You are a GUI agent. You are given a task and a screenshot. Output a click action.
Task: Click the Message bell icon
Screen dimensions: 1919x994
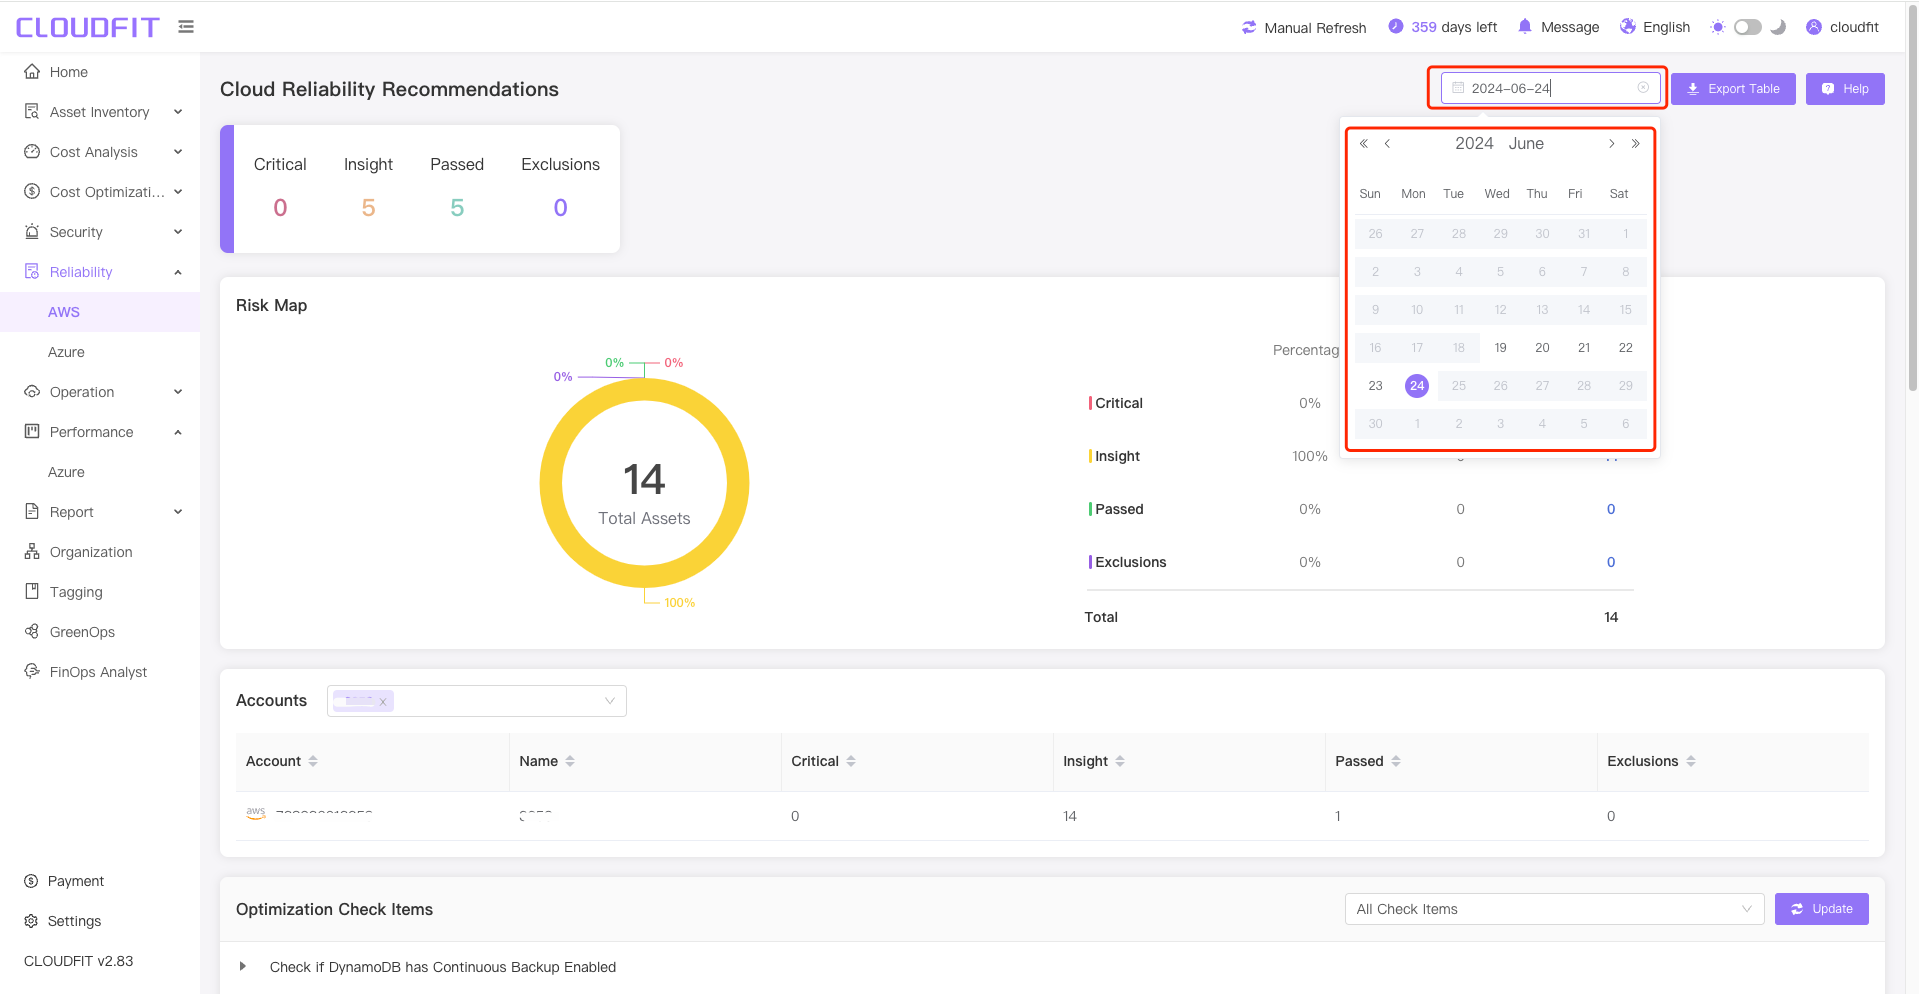1525,27
